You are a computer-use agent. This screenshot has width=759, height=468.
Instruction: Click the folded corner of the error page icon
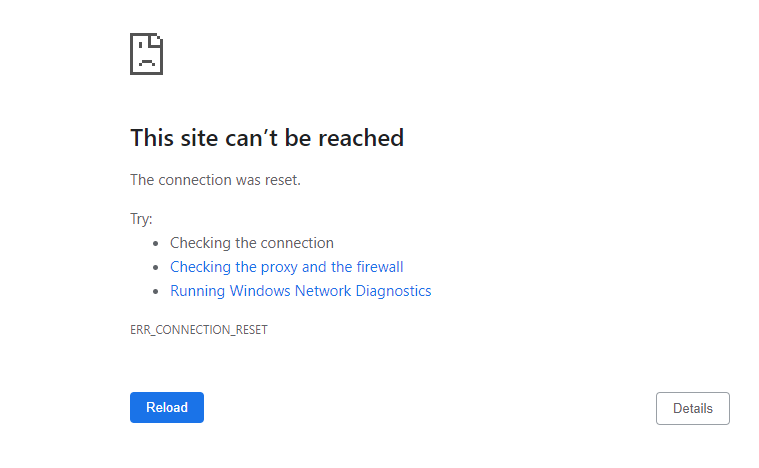point(157,39)
